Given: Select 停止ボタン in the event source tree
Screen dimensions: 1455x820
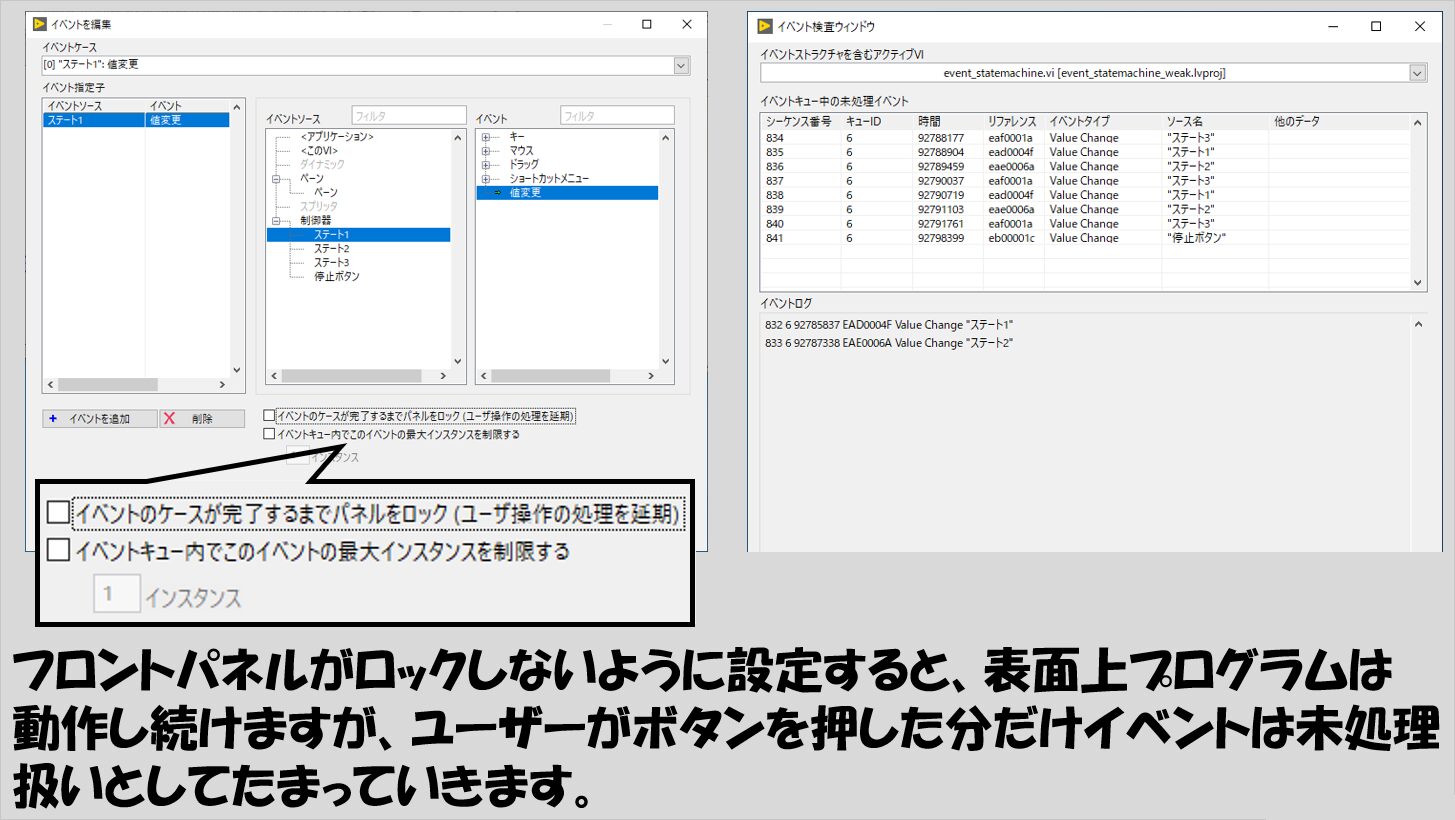Looking at the screenshot, I should (336, 276).
